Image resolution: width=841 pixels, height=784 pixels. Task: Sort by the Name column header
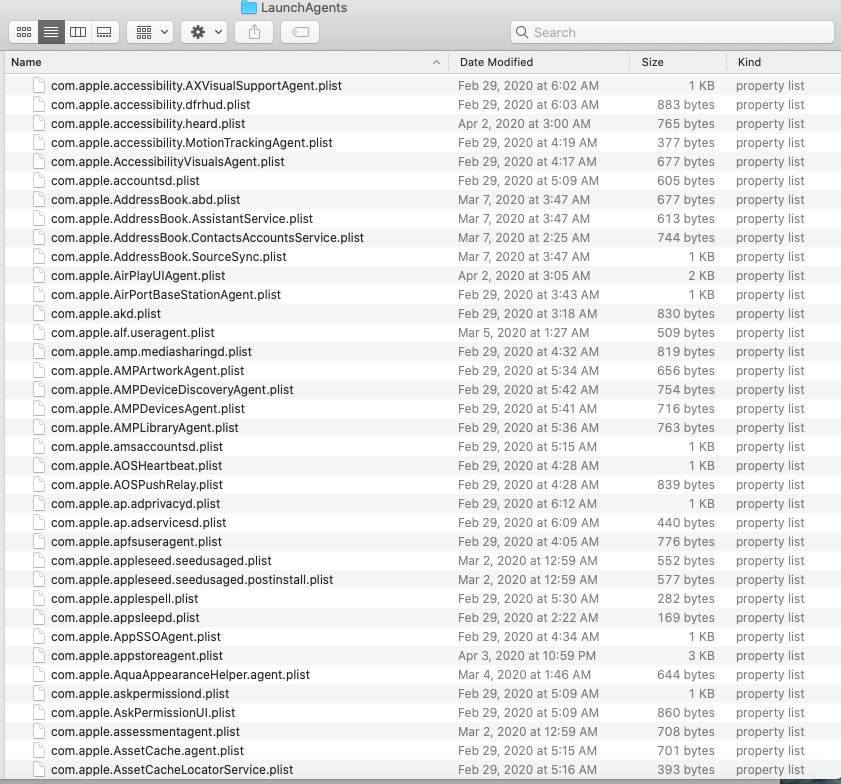26,62
